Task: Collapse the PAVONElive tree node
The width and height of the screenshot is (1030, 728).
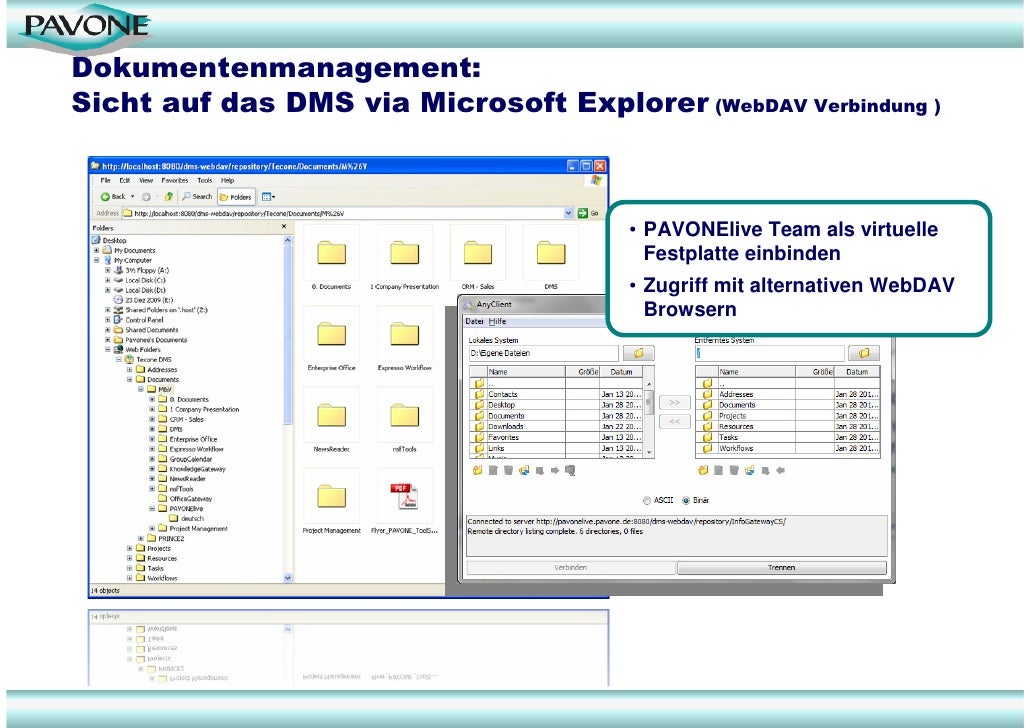Action: point(152,509)
